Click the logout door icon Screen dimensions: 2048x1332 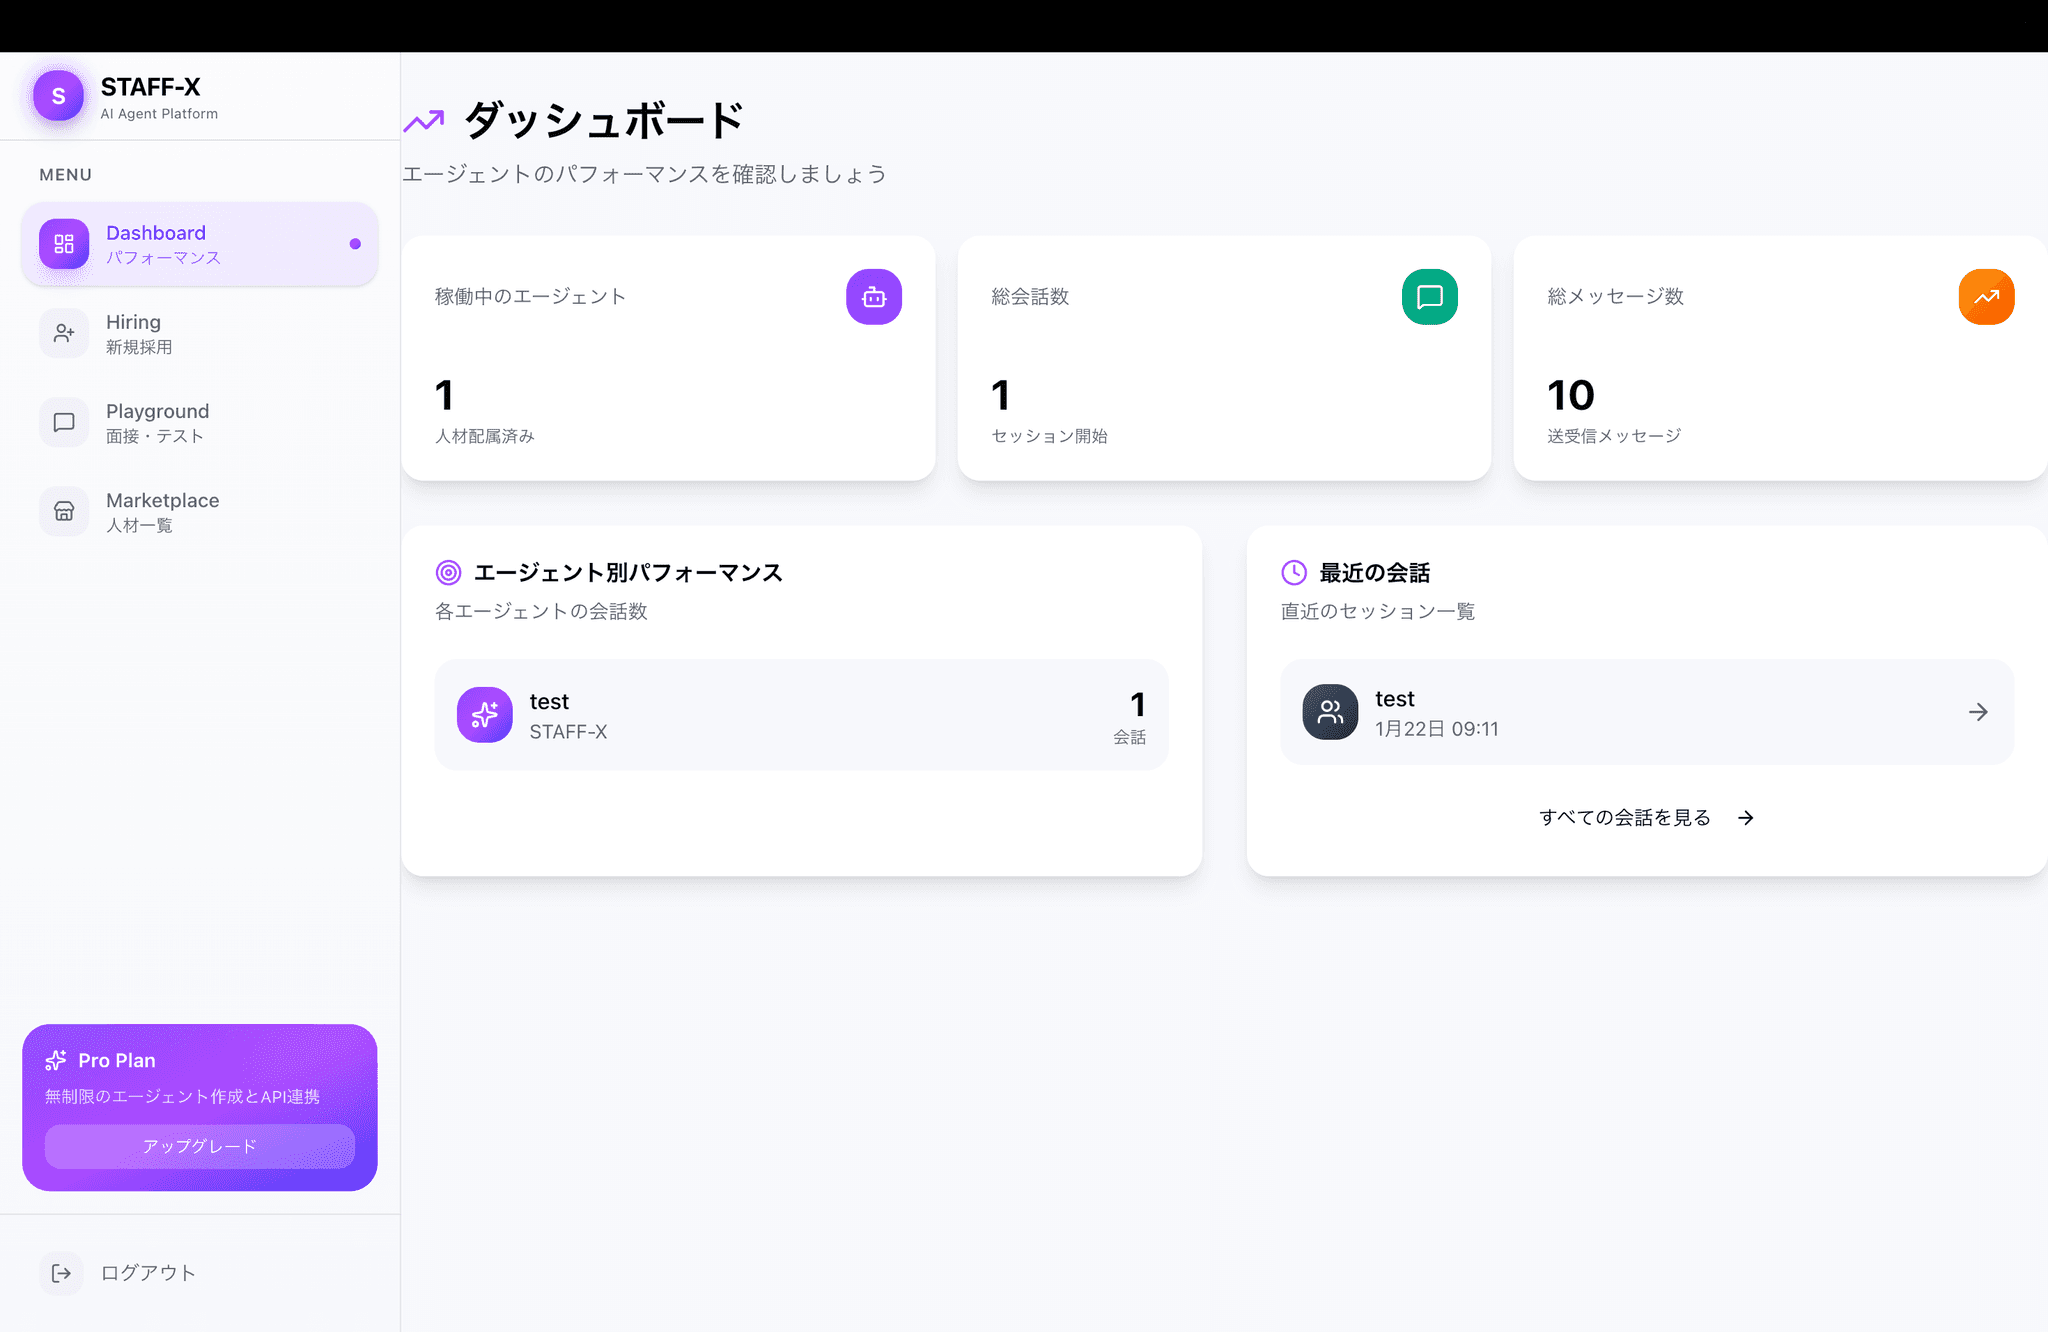pyautogui.click(x=61, y=1273)
